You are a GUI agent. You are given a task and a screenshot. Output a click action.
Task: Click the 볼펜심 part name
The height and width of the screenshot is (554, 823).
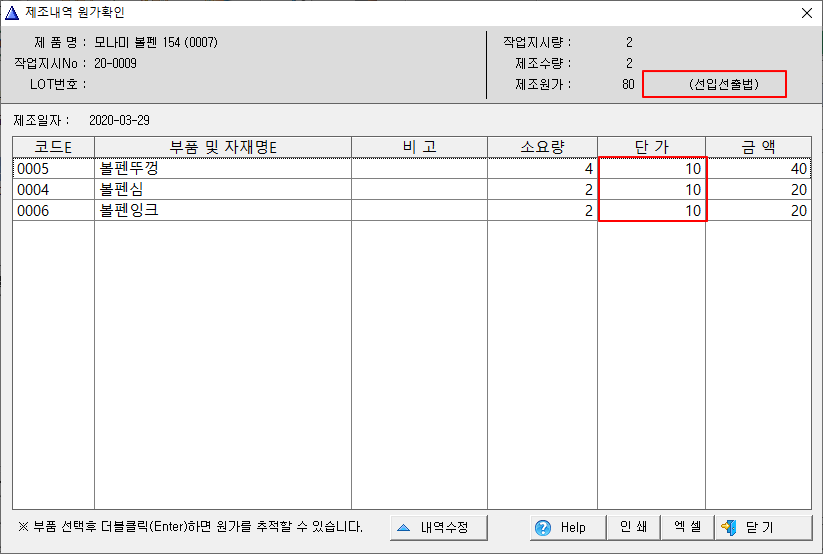121,190
